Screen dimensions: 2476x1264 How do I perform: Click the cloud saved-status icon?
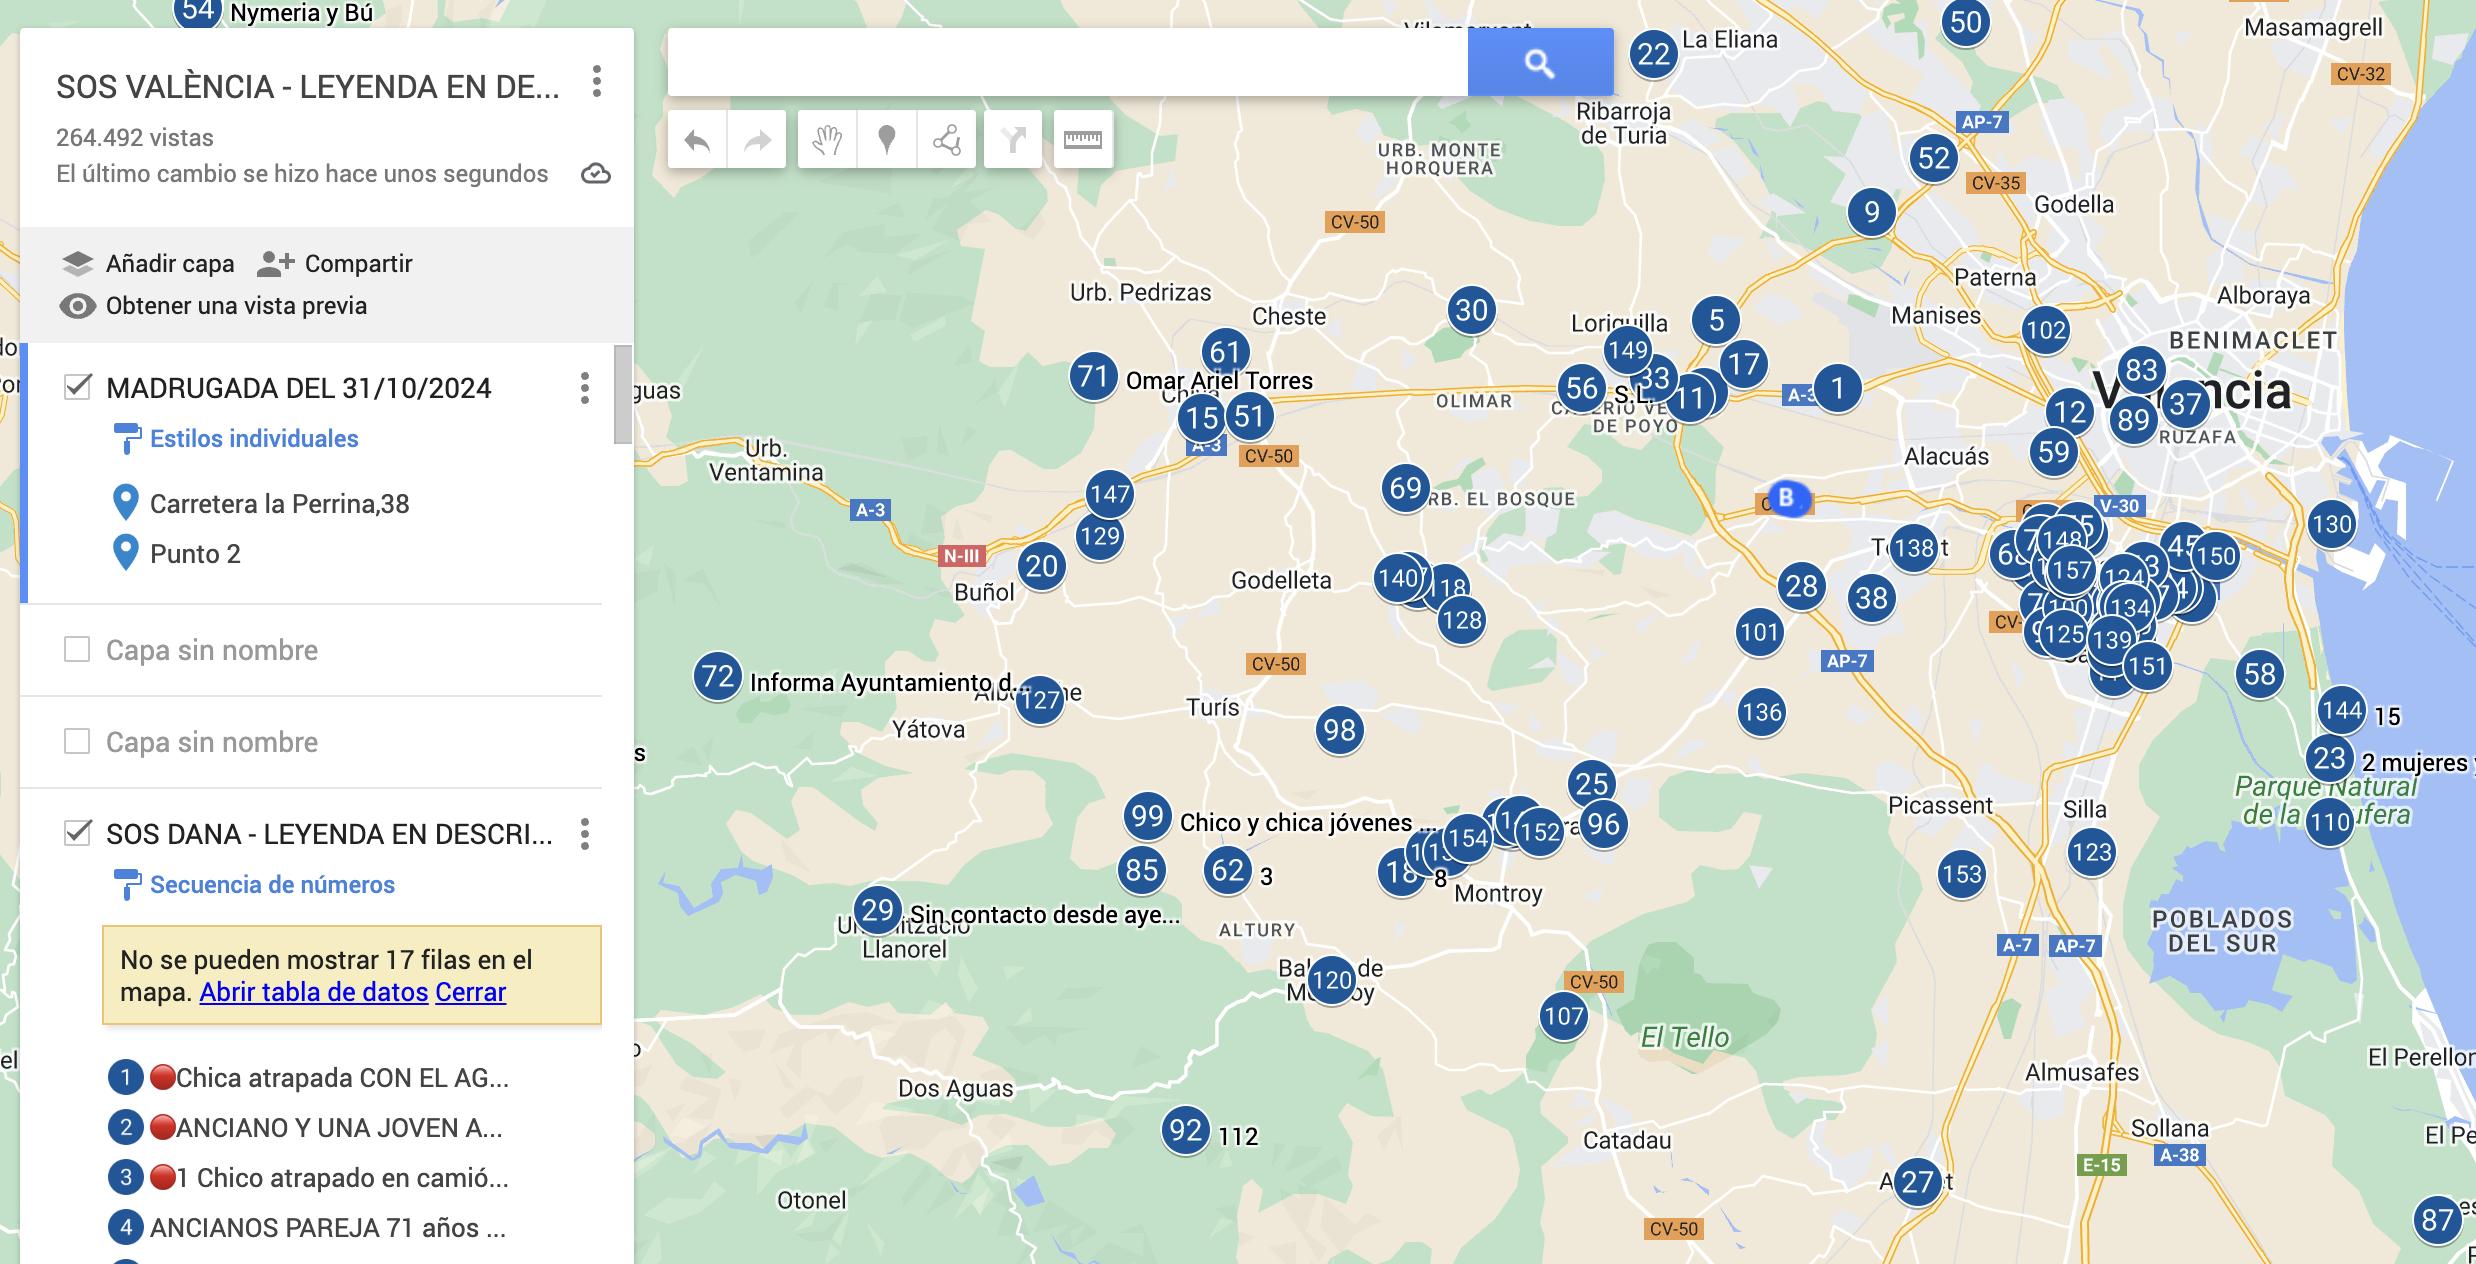tap(596, 174)
